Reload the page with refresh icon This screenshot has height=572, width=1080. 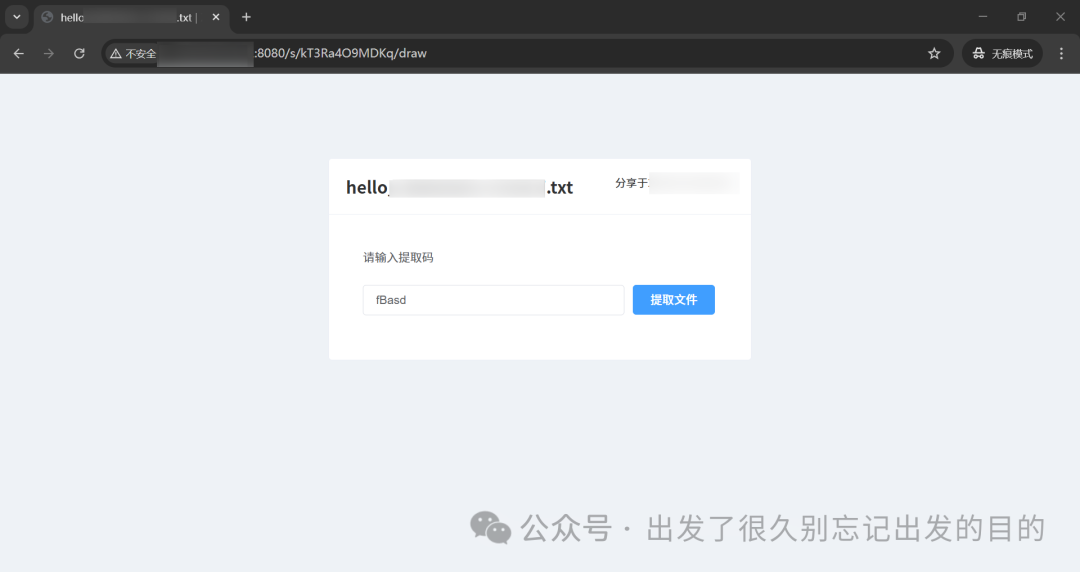79,54
